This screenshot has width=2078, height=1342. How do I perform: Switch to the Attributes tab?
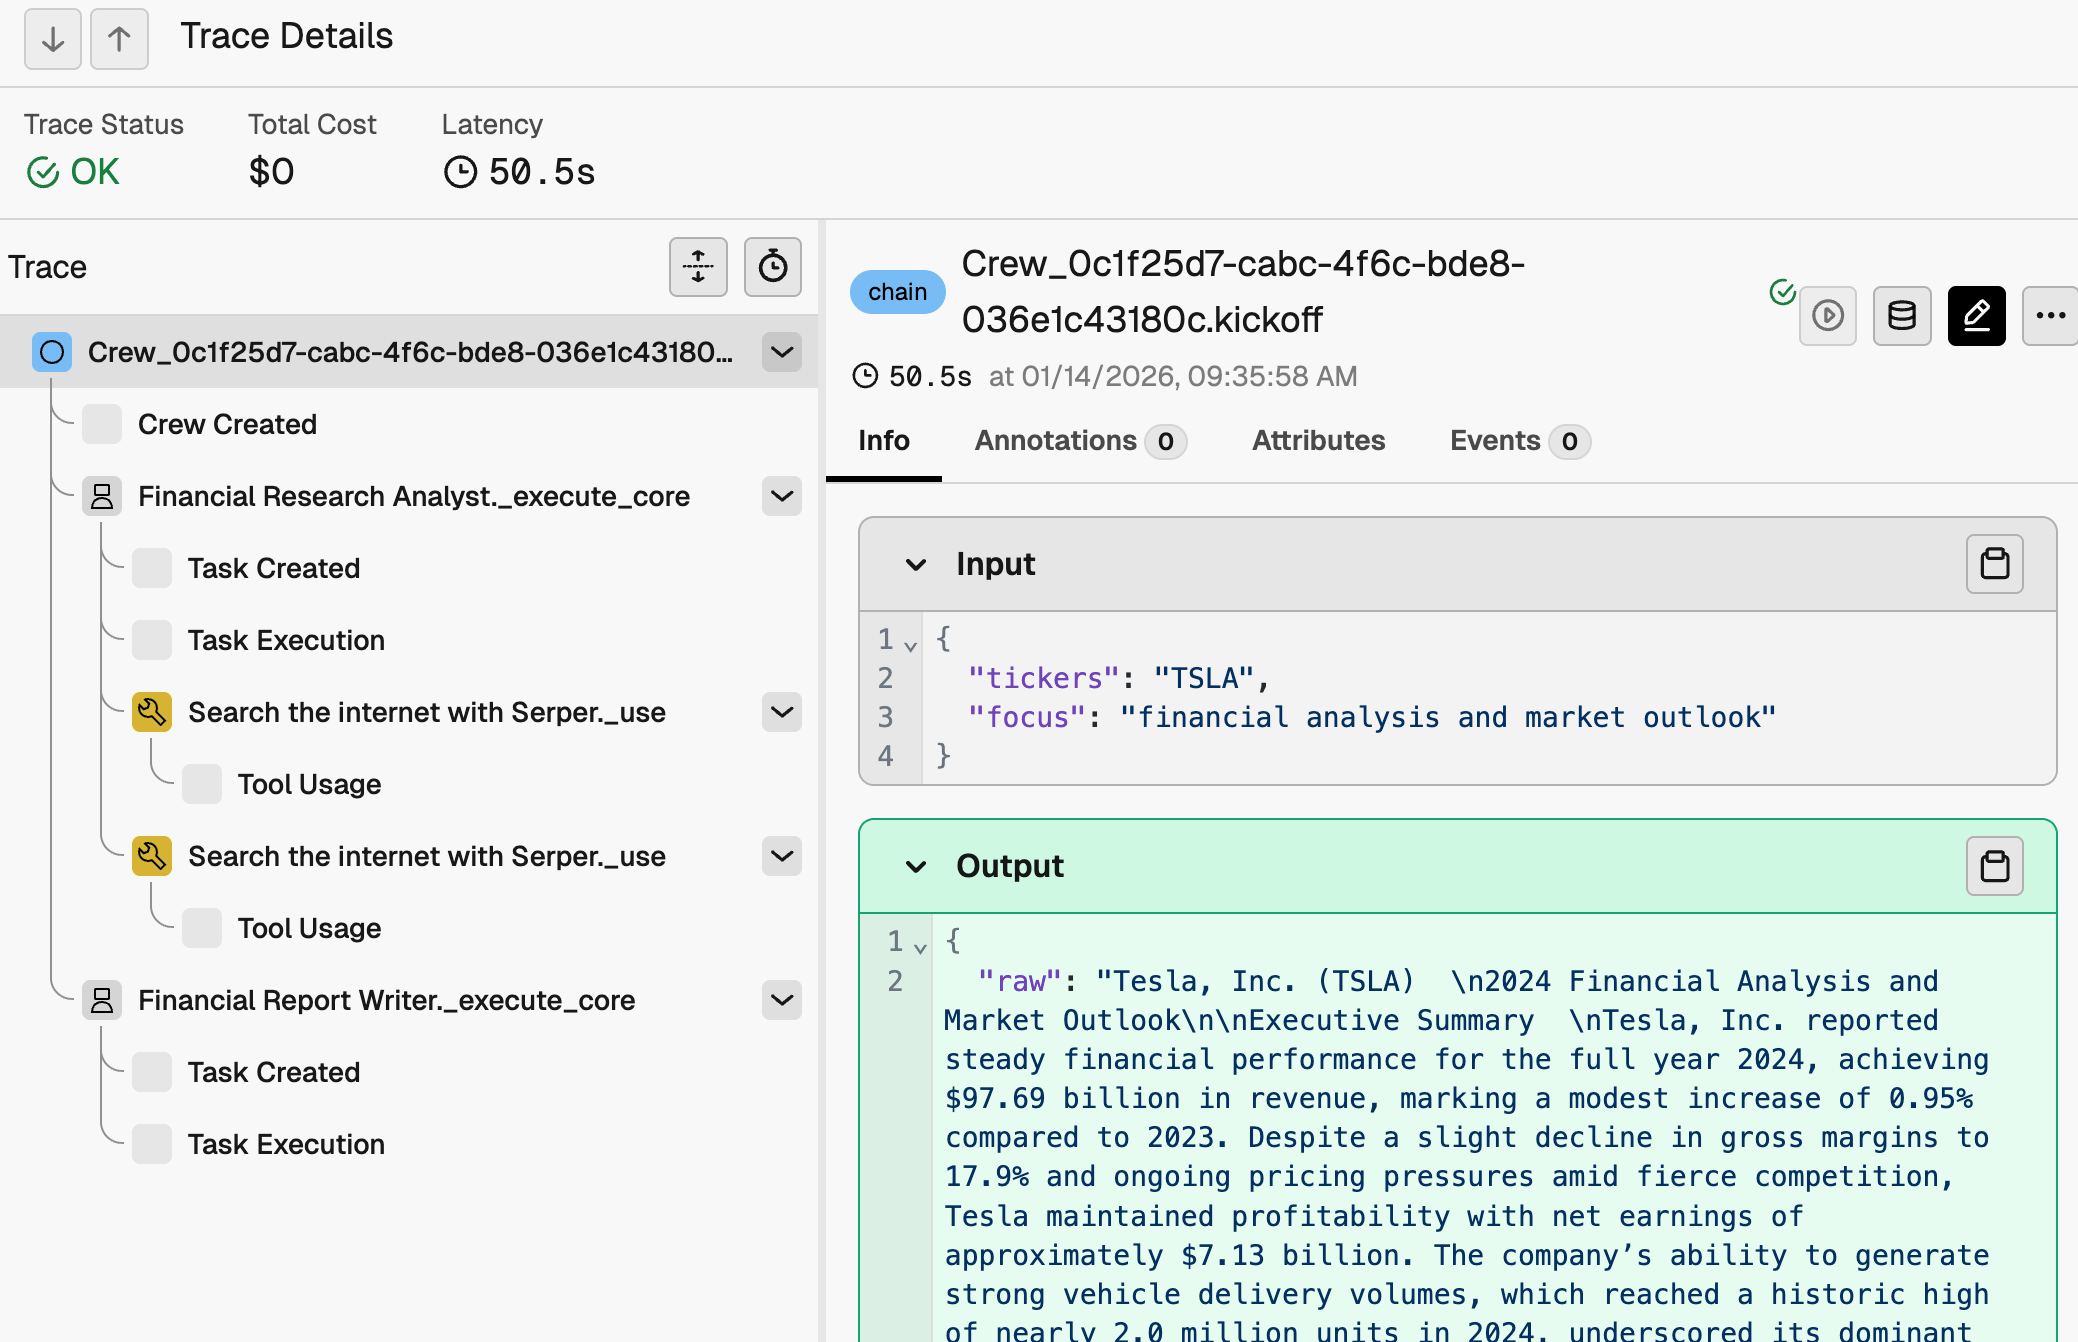click(x=1318, y=441)
